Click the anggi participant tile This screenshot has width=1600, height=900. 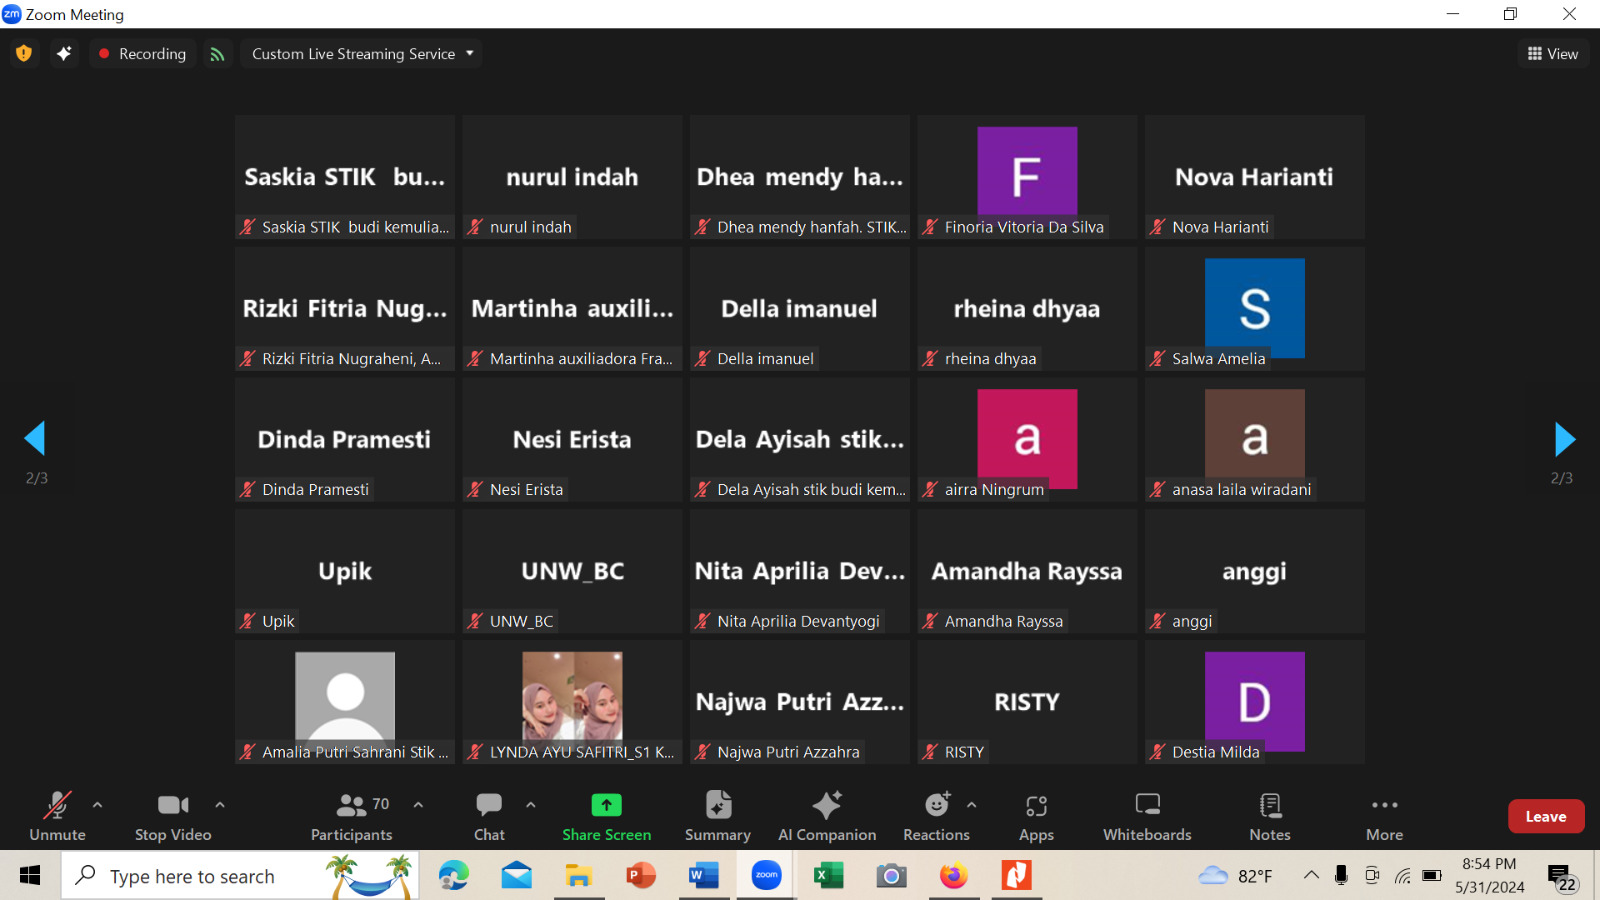point(1255,571)
